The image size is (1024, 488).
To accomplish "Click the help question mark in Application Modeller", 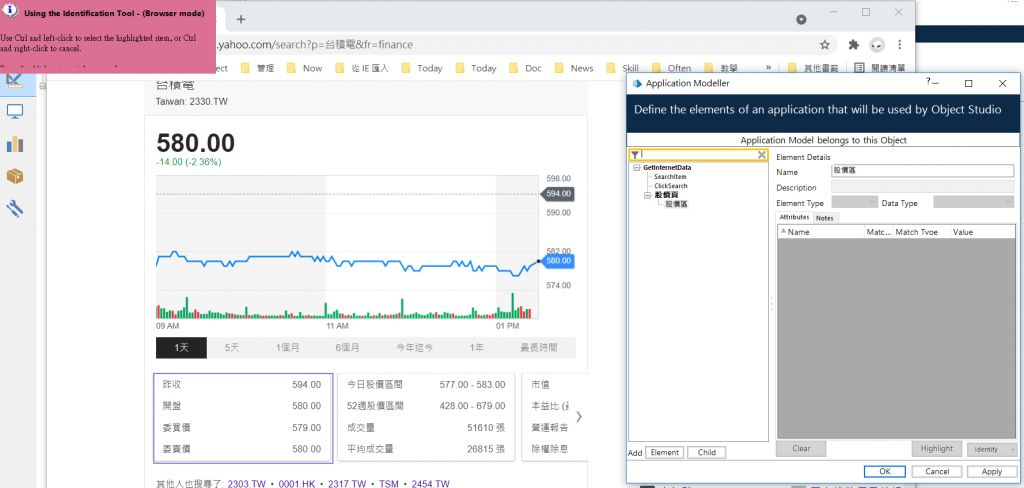I will [928, 82].
